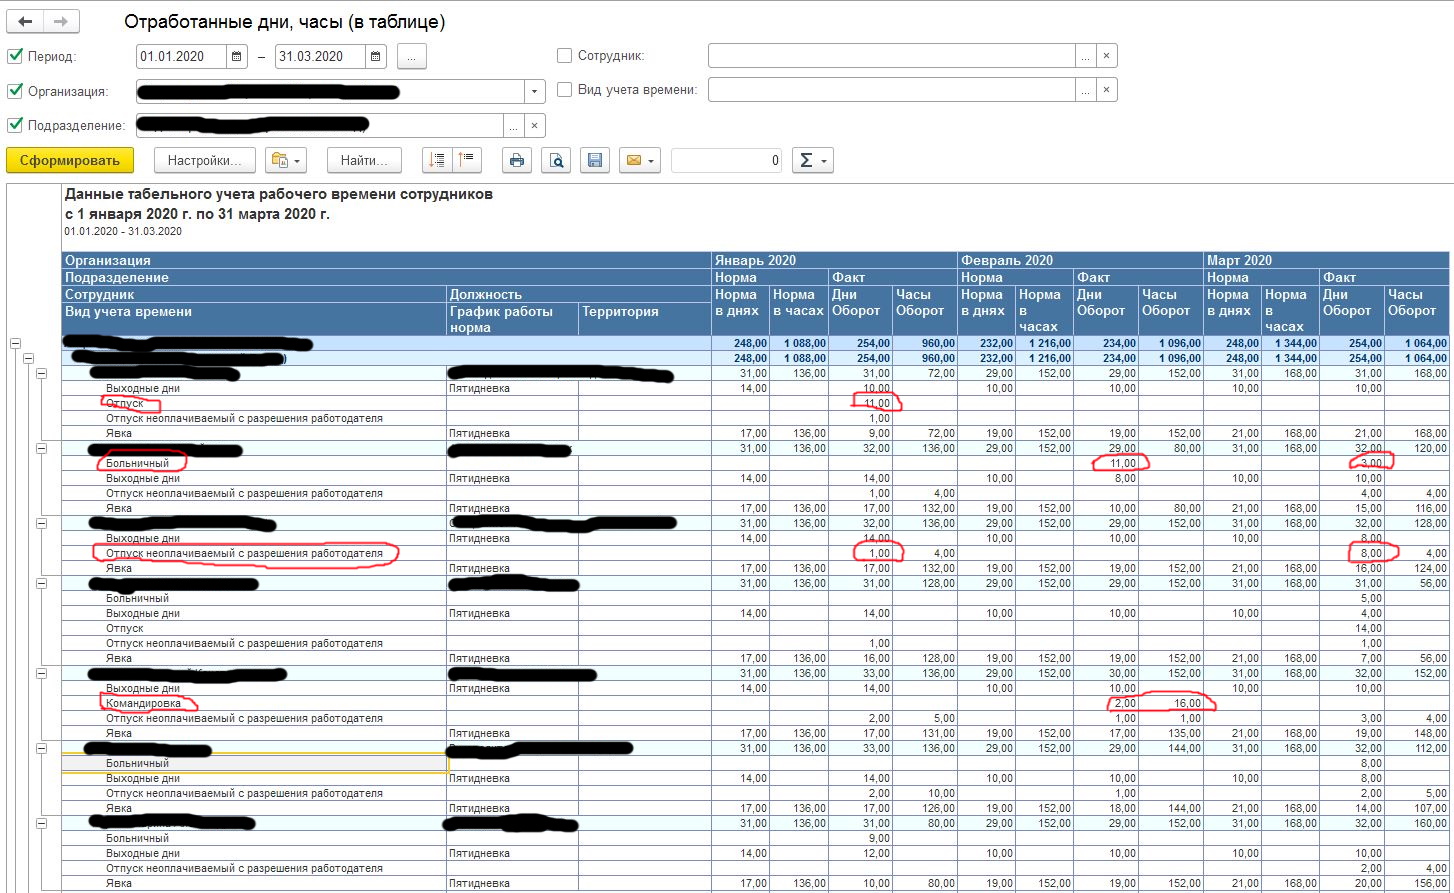Click the 107,00 value cell

[x=1417, y=808]
